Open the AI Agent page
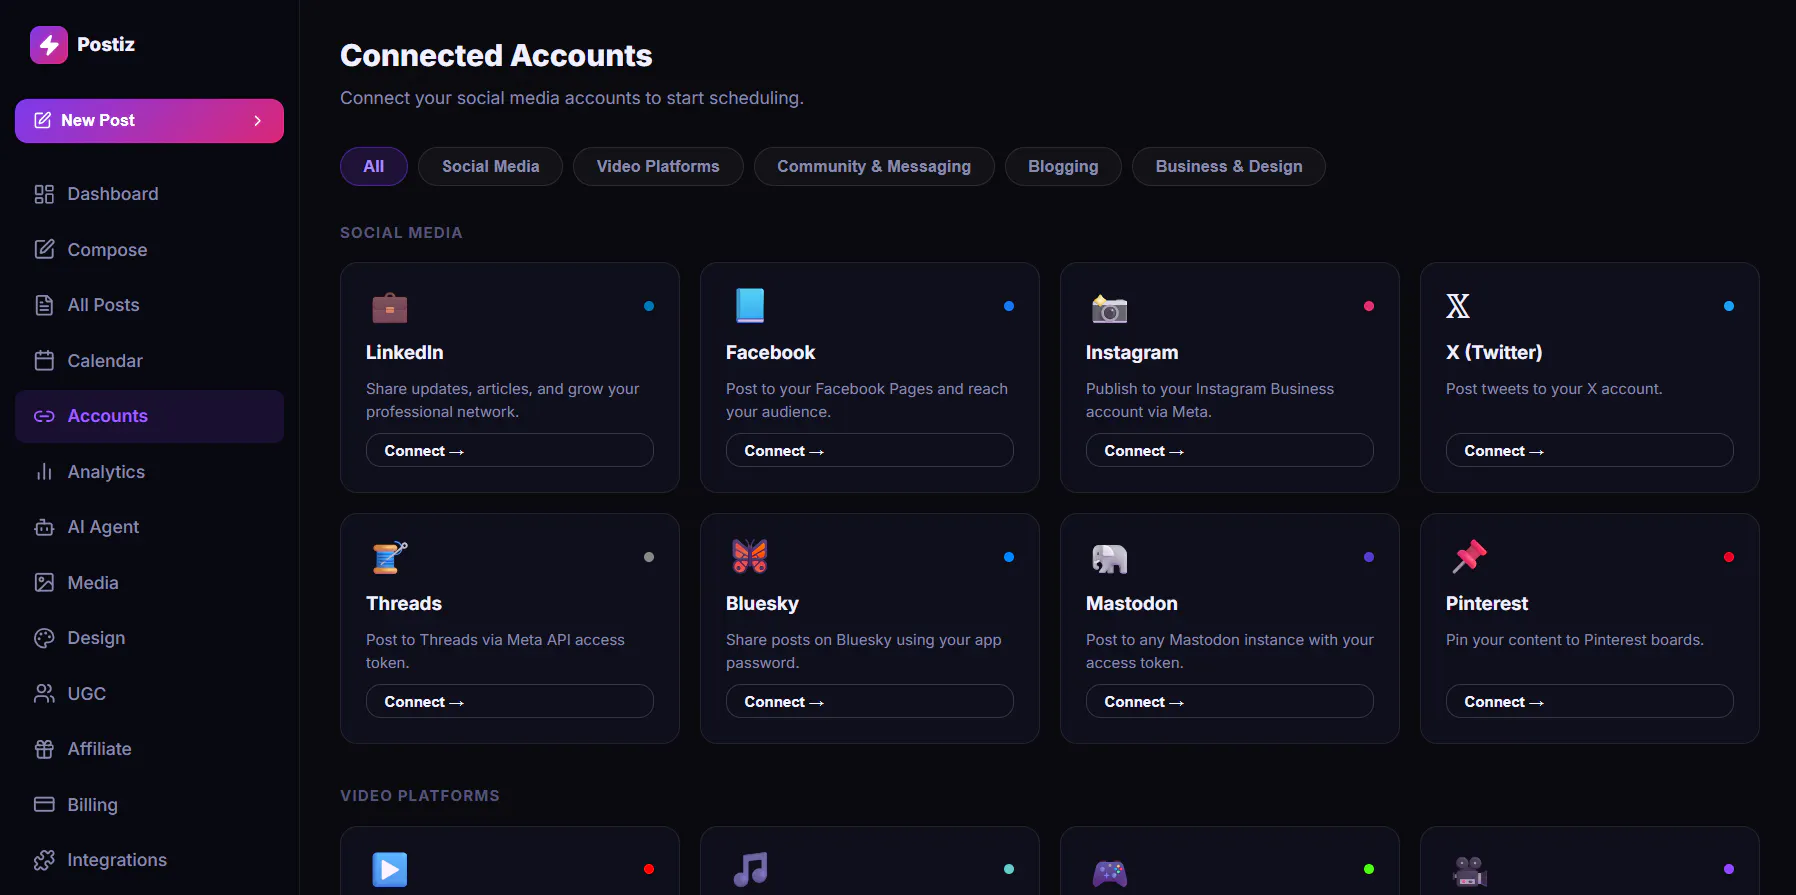Image resolution: width=1796 pixels, height=895 pixels. click(x=149, y=527)
